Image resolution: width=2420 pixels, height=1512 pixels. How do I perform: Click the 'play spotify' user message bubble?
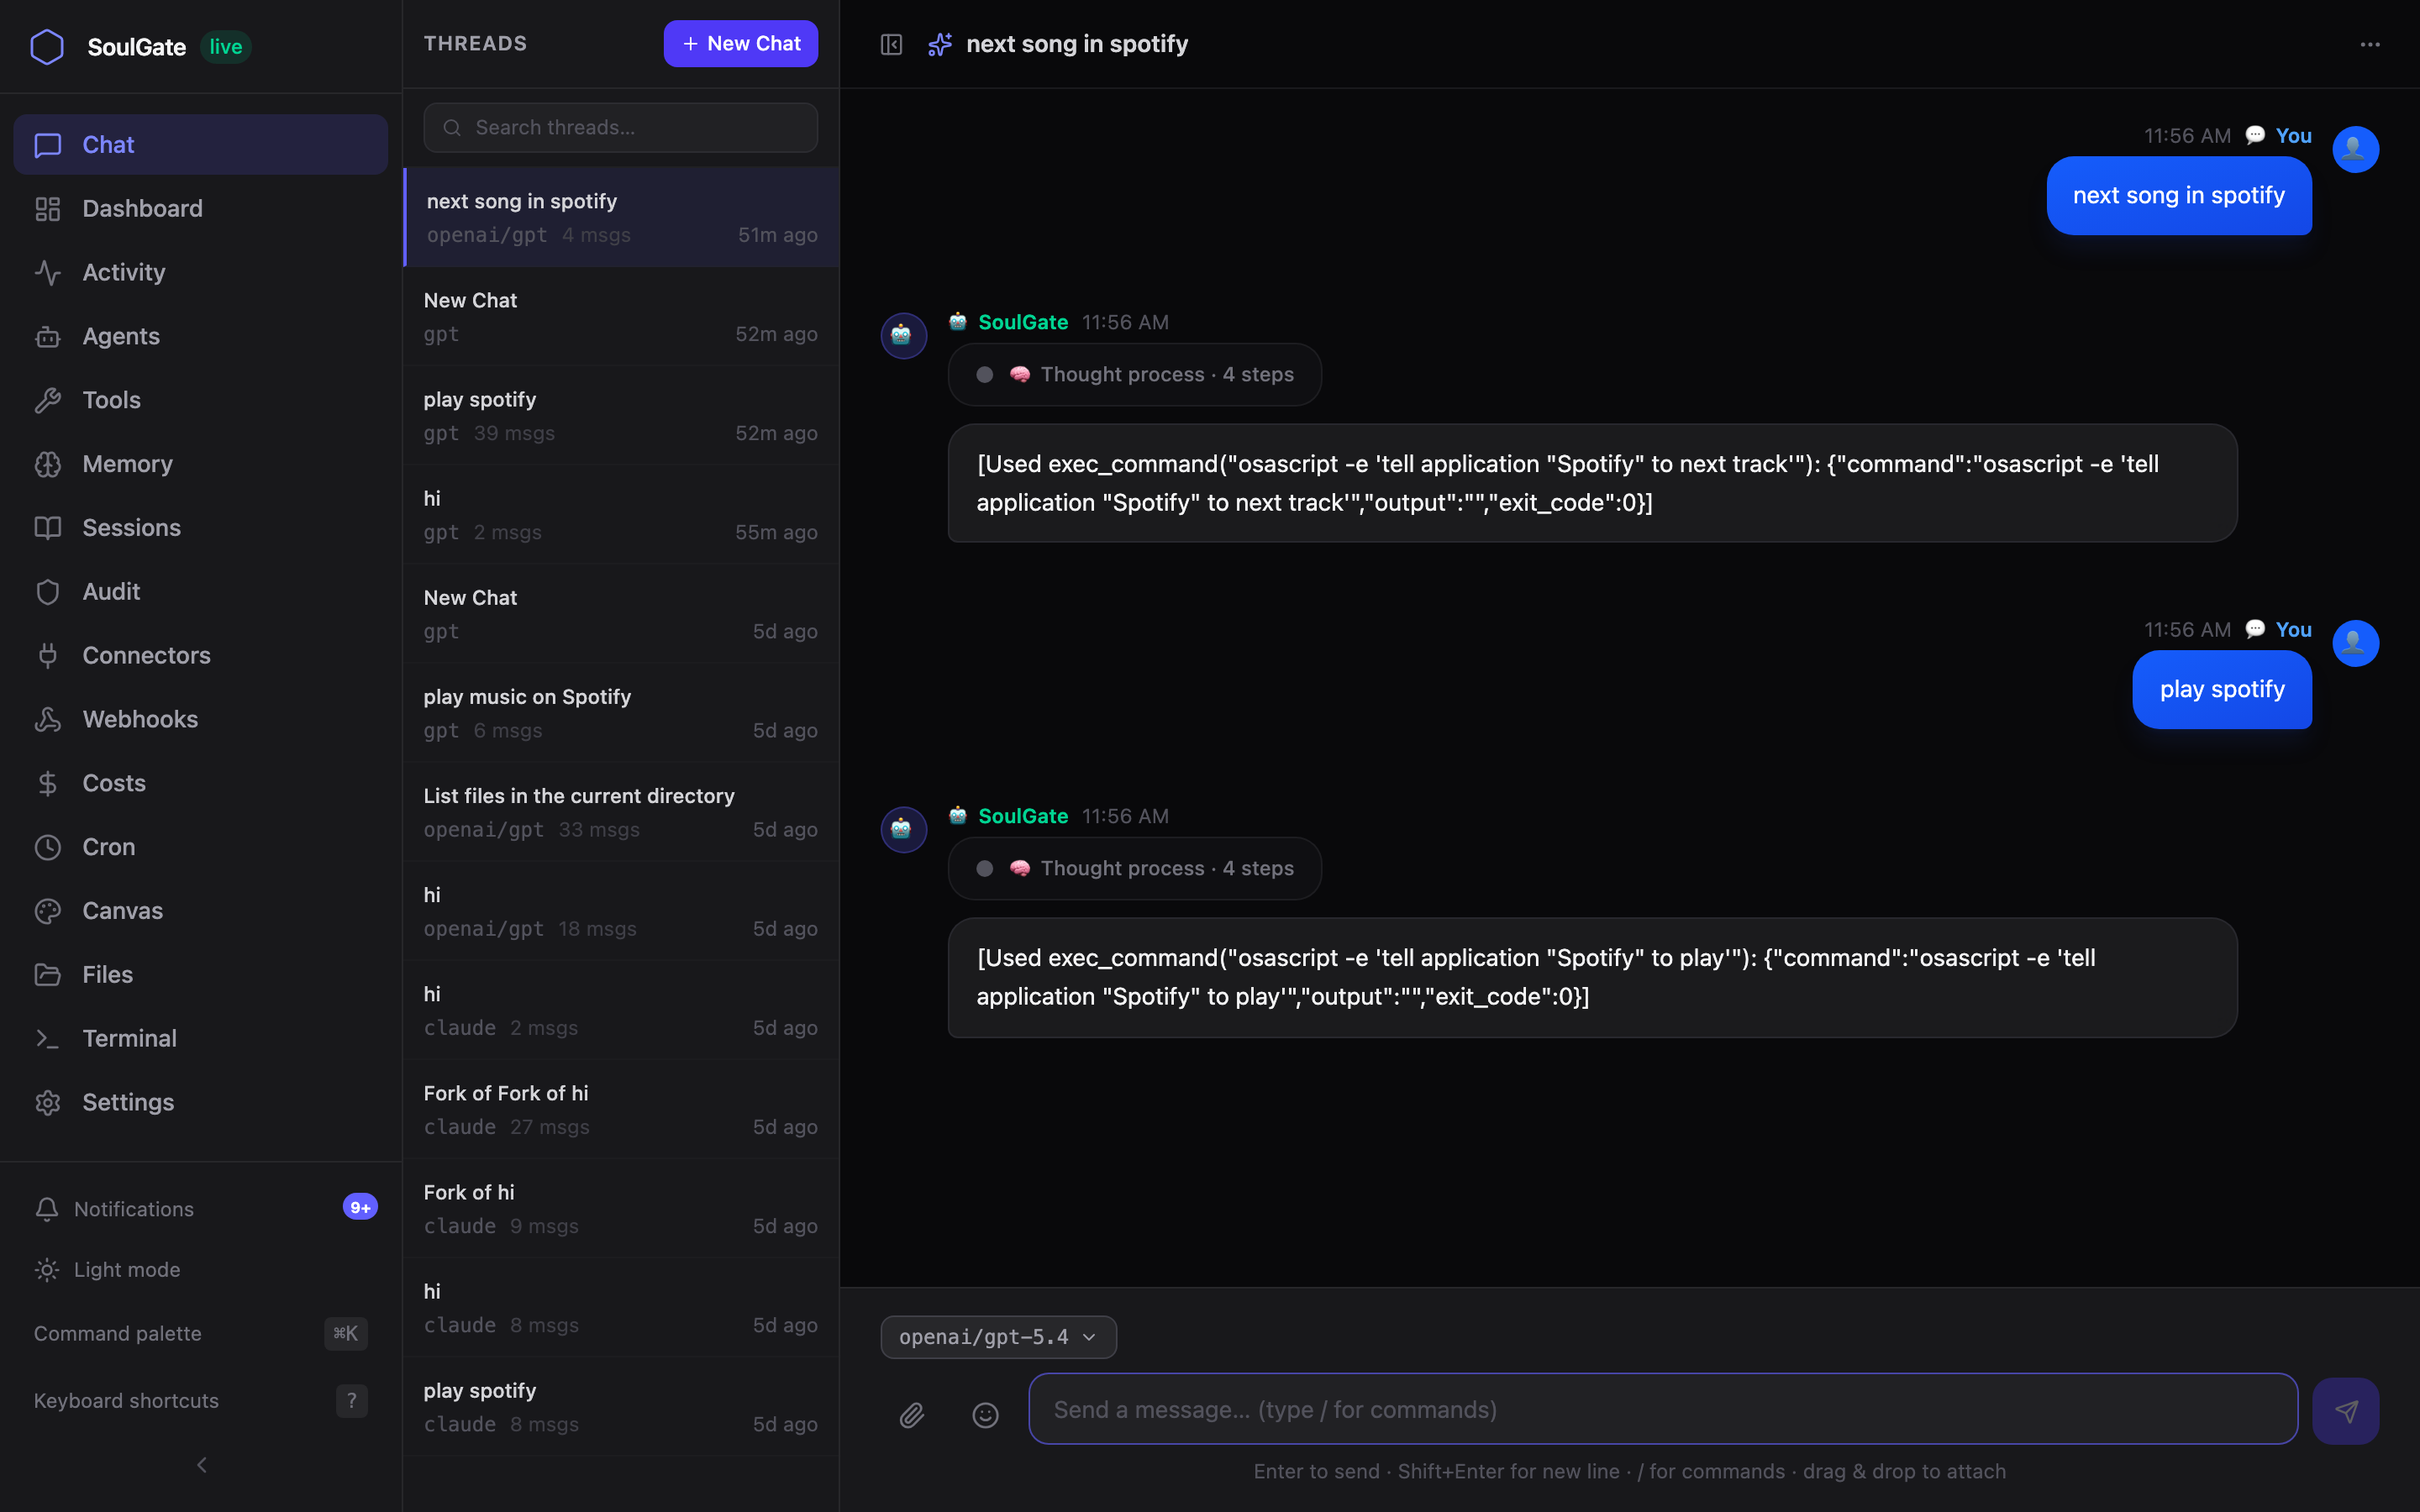(2222, 690)
